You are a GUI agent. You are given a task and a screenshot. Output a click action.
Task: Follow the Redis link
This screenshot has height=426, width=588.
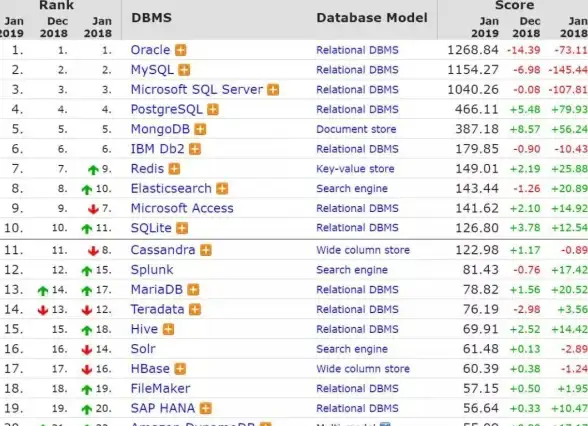click(147, 169)
